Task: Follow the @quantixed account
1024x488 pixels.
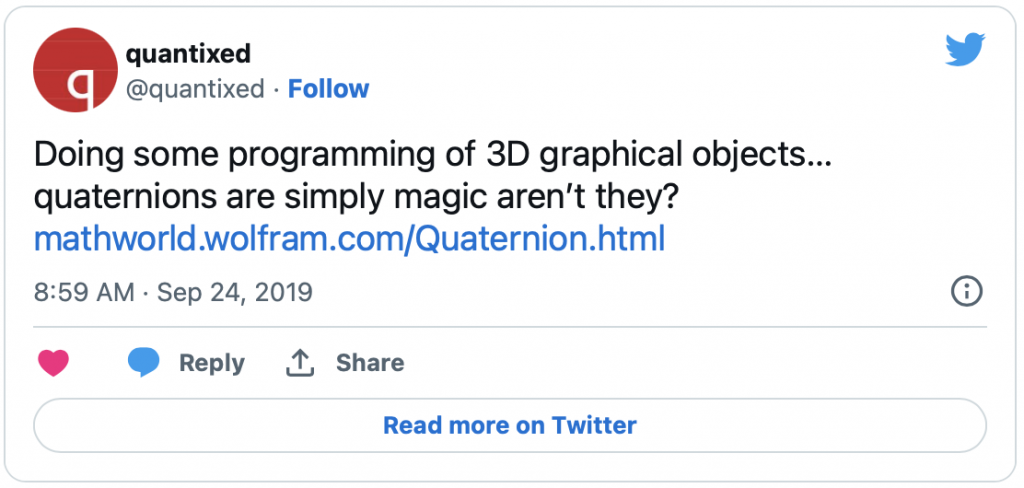Action: click(328, 89)
